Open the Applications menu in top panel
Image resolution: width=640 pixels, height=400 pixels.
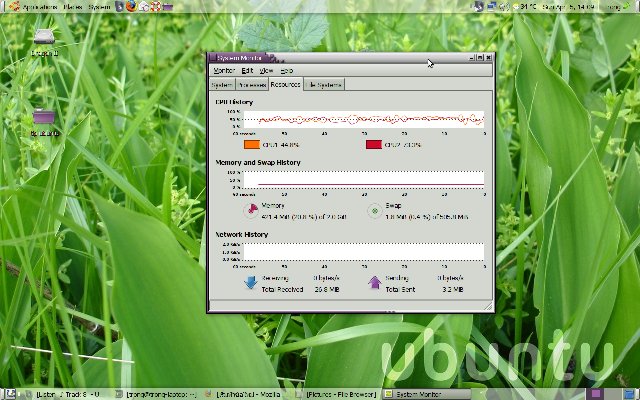click(40, 7)
